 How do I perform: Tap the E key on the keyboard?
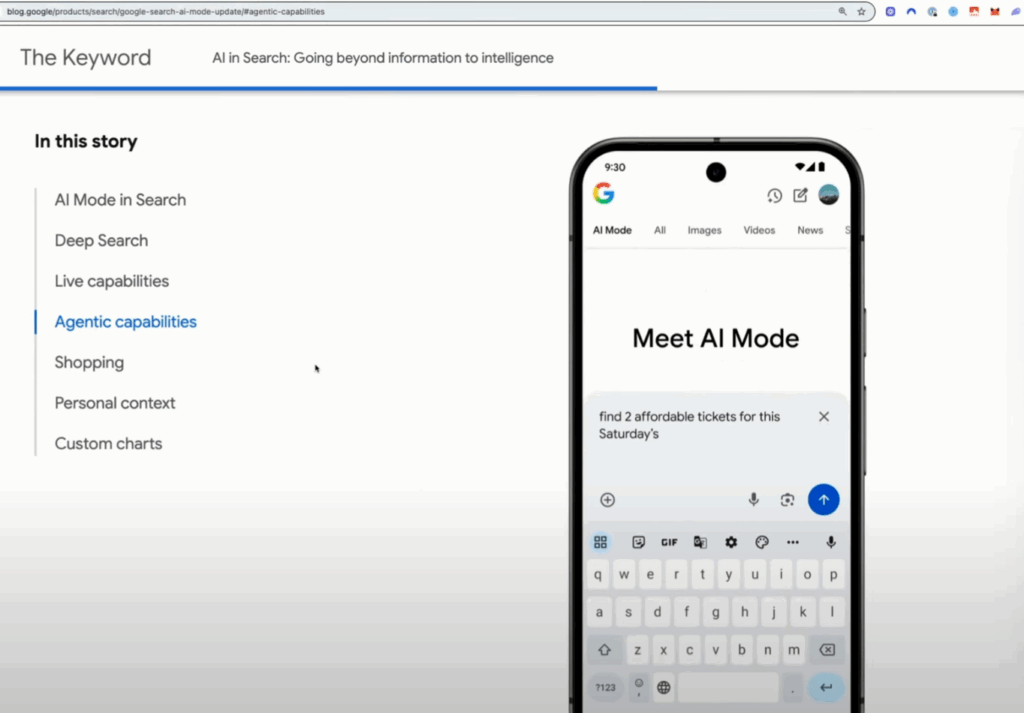point(650,575)
